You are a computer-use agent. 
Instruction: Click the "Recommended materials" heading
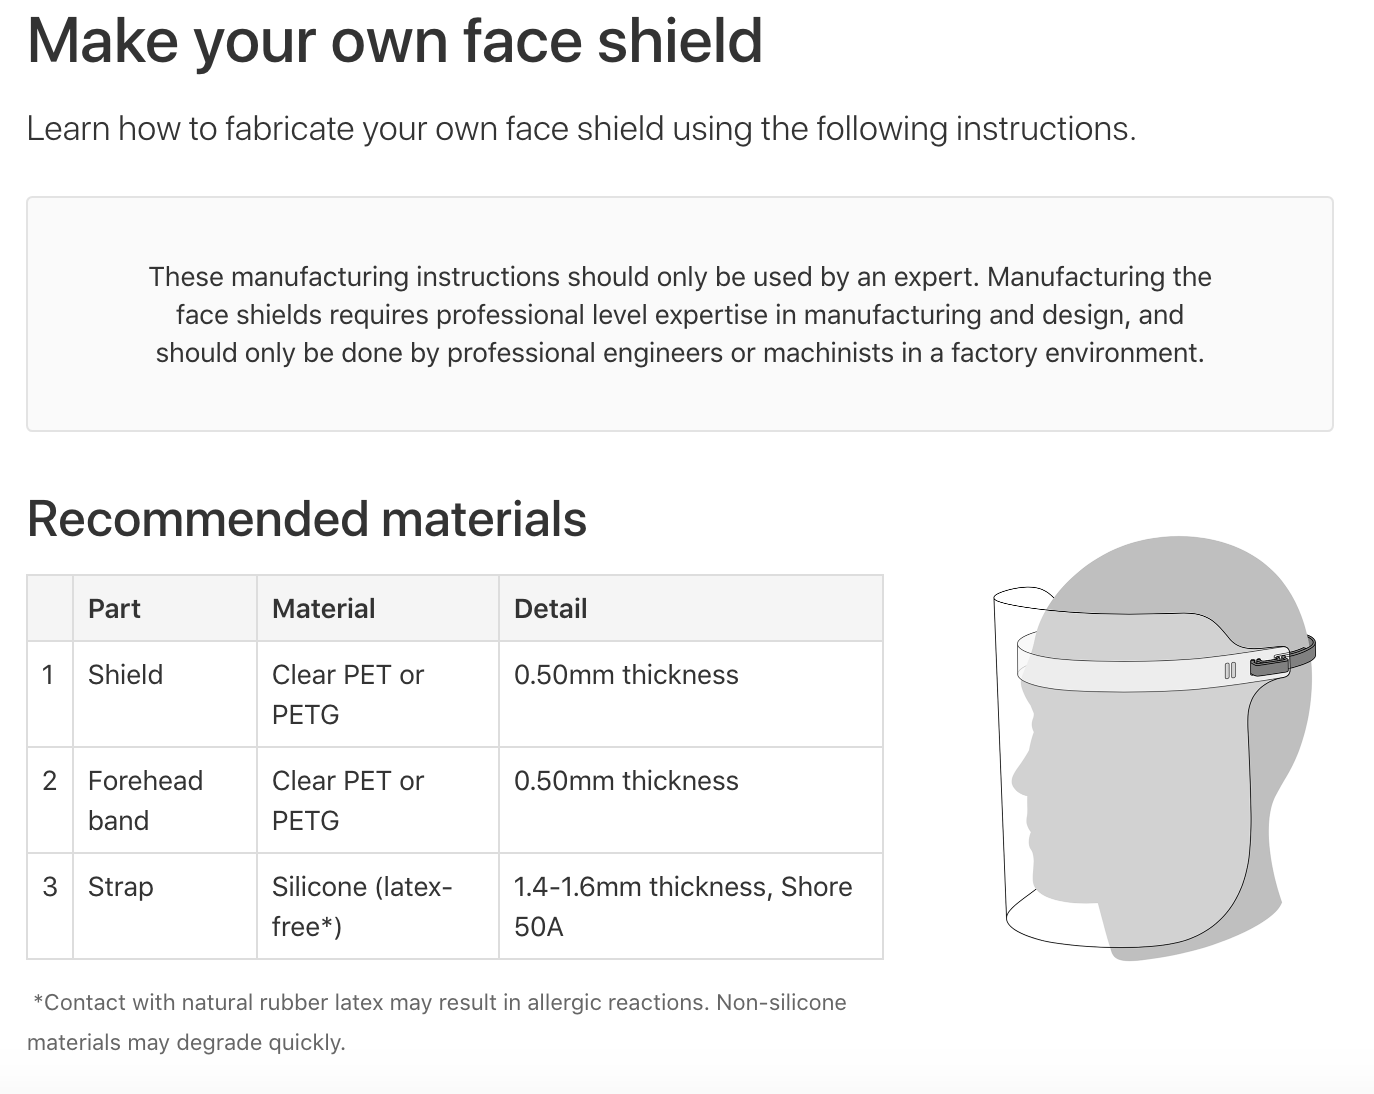(307, 519)
